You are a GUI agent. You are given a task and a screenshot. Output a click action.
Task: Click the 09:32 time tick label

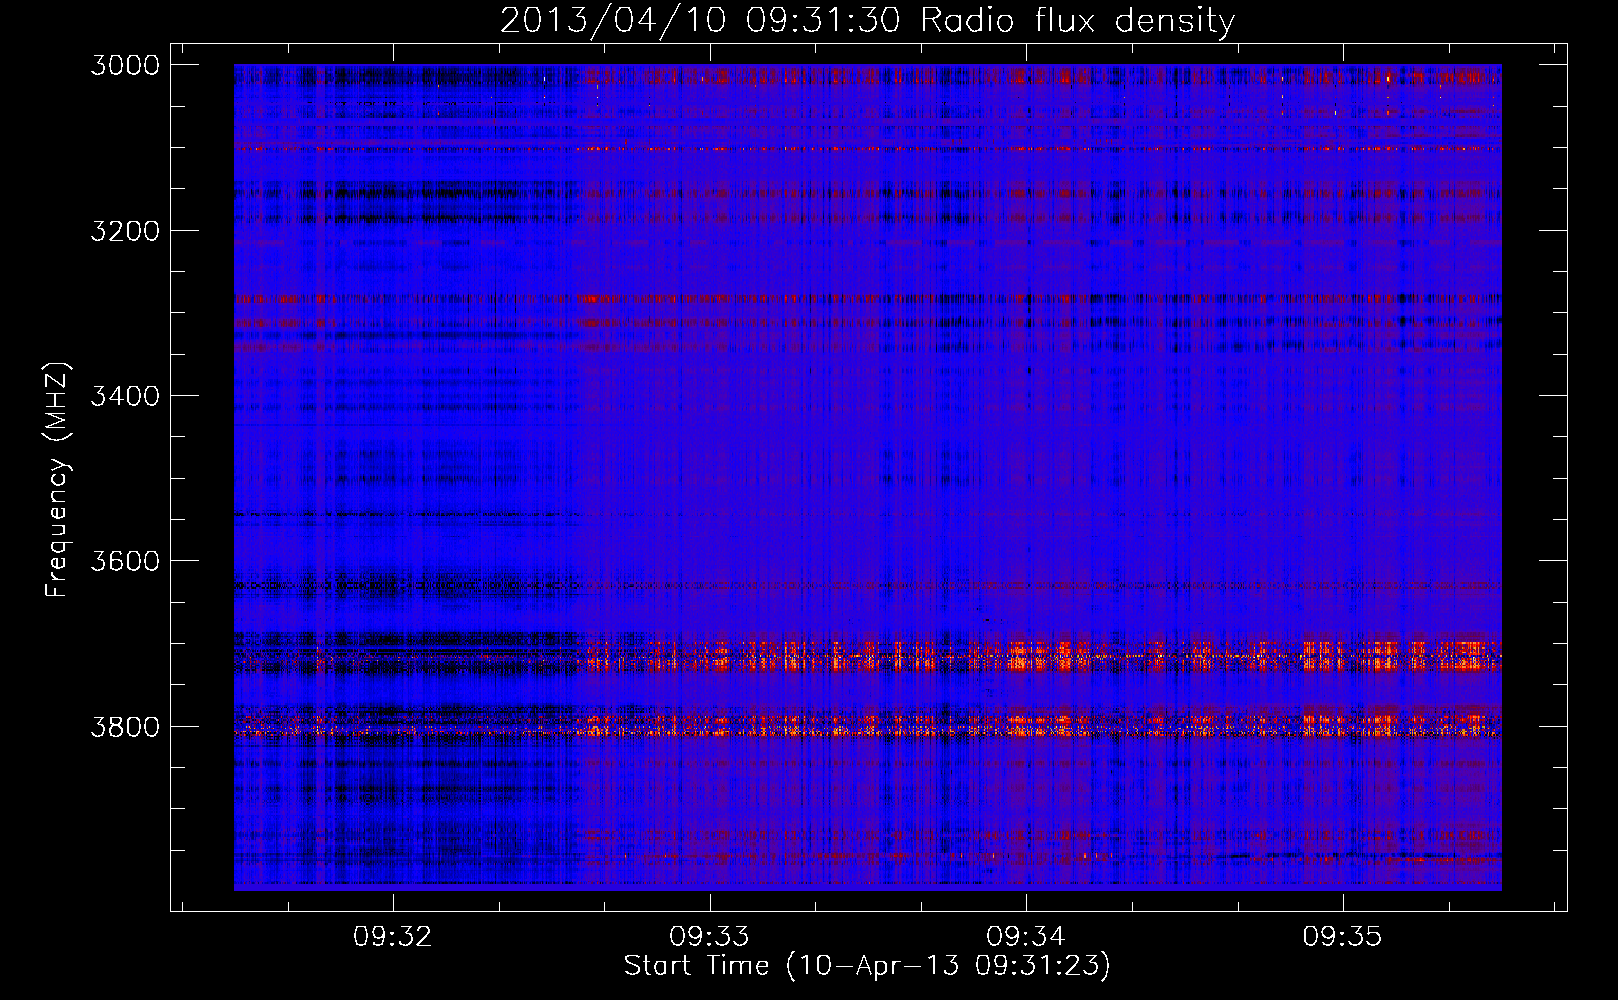pyautogui.click(x=393, y=936)
